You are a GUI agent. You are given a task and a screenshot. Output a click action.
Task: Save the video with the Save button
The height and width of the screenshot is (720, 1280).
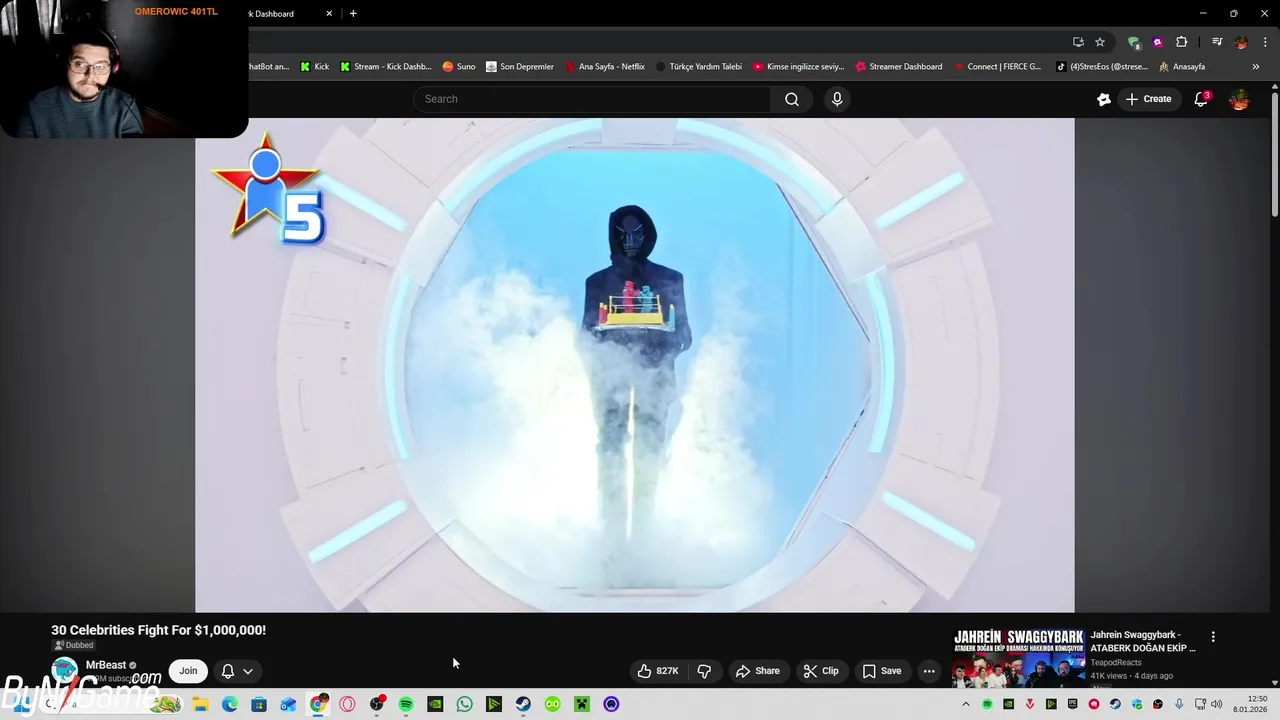(882, 671)
